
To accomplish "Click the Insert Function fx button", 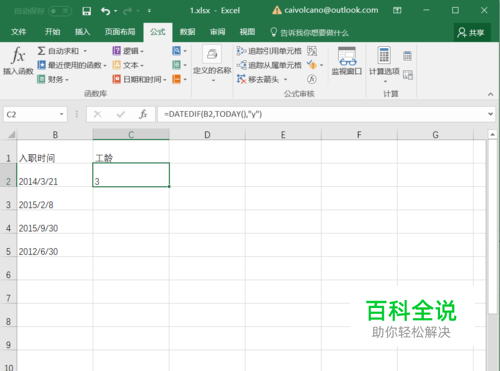I will pos(18,60).
